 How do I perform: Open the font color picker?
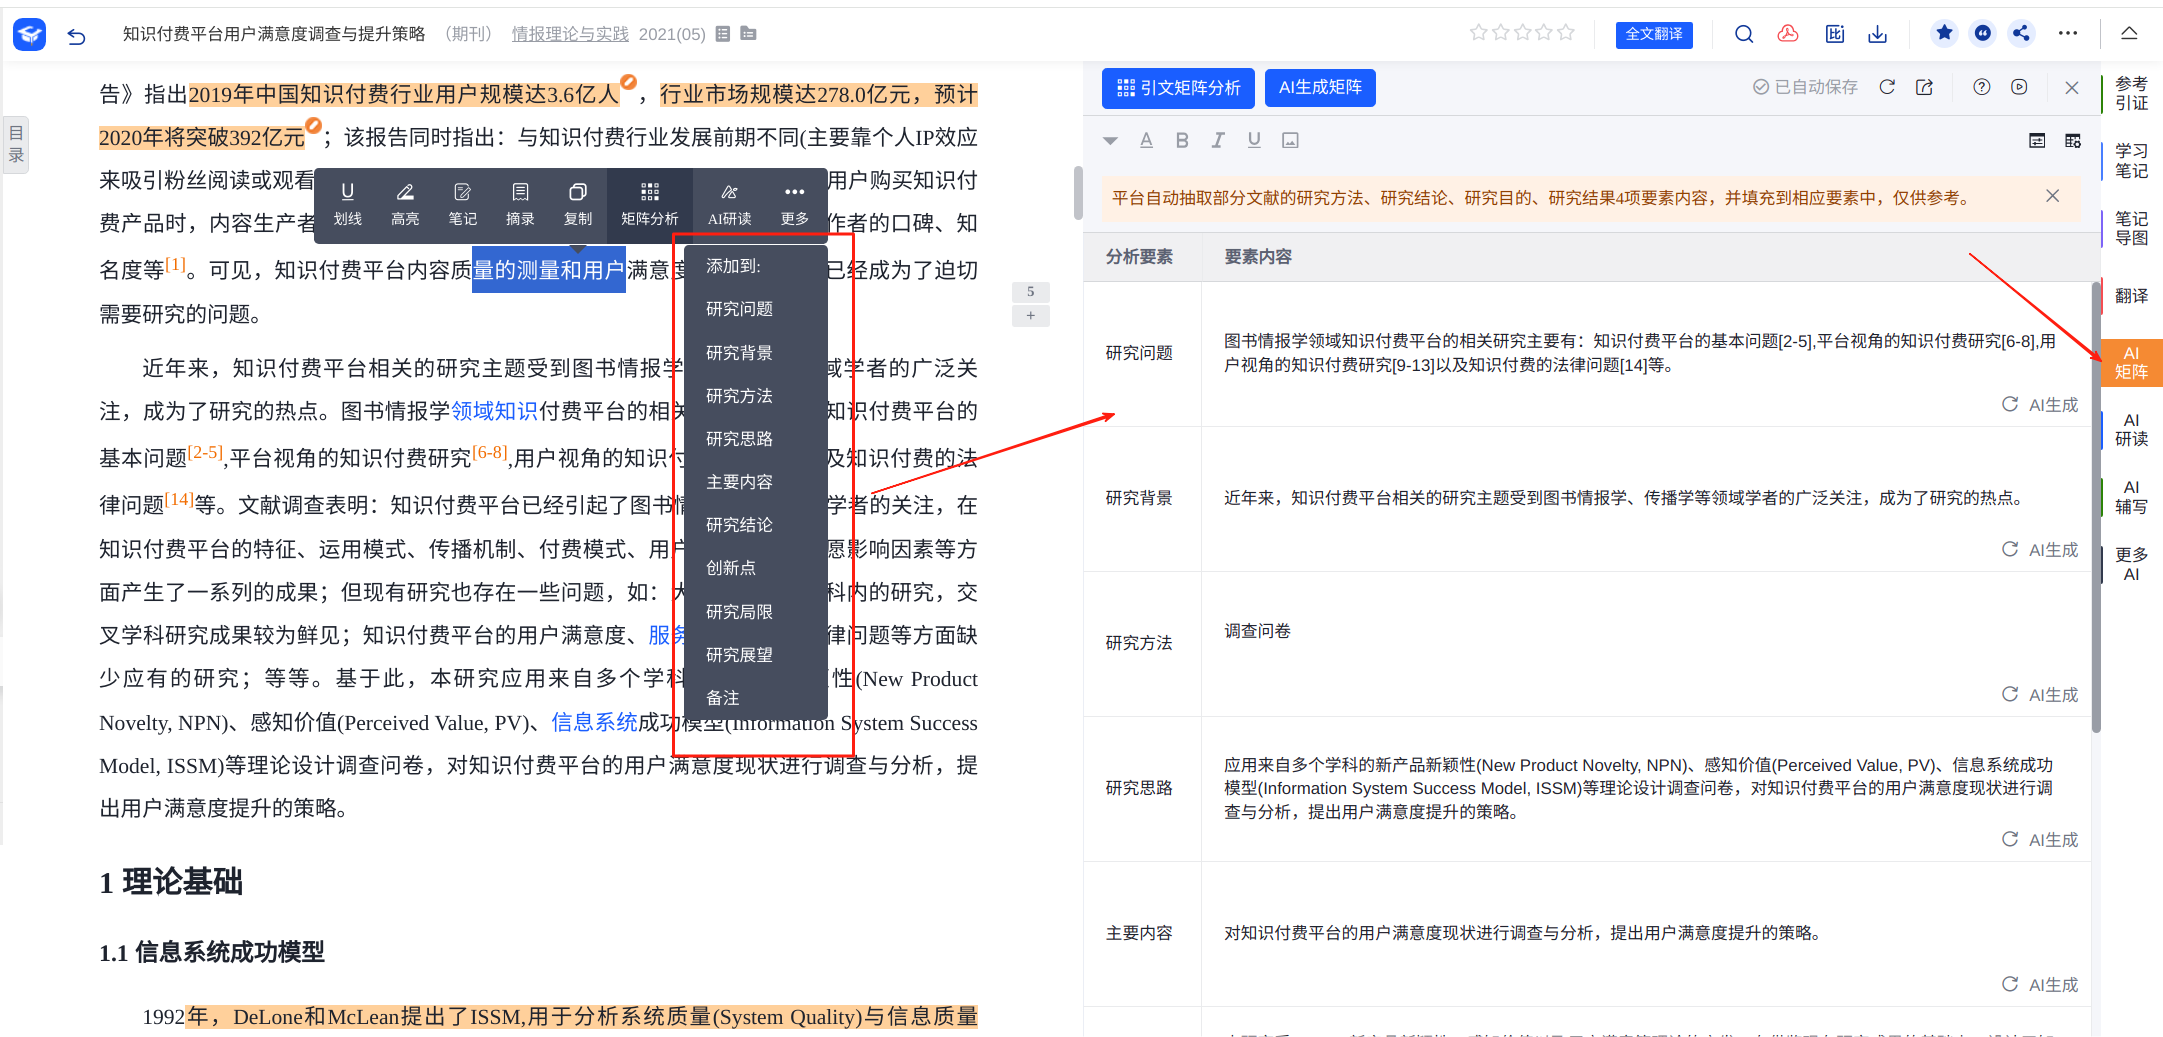tap(1146, 140)
